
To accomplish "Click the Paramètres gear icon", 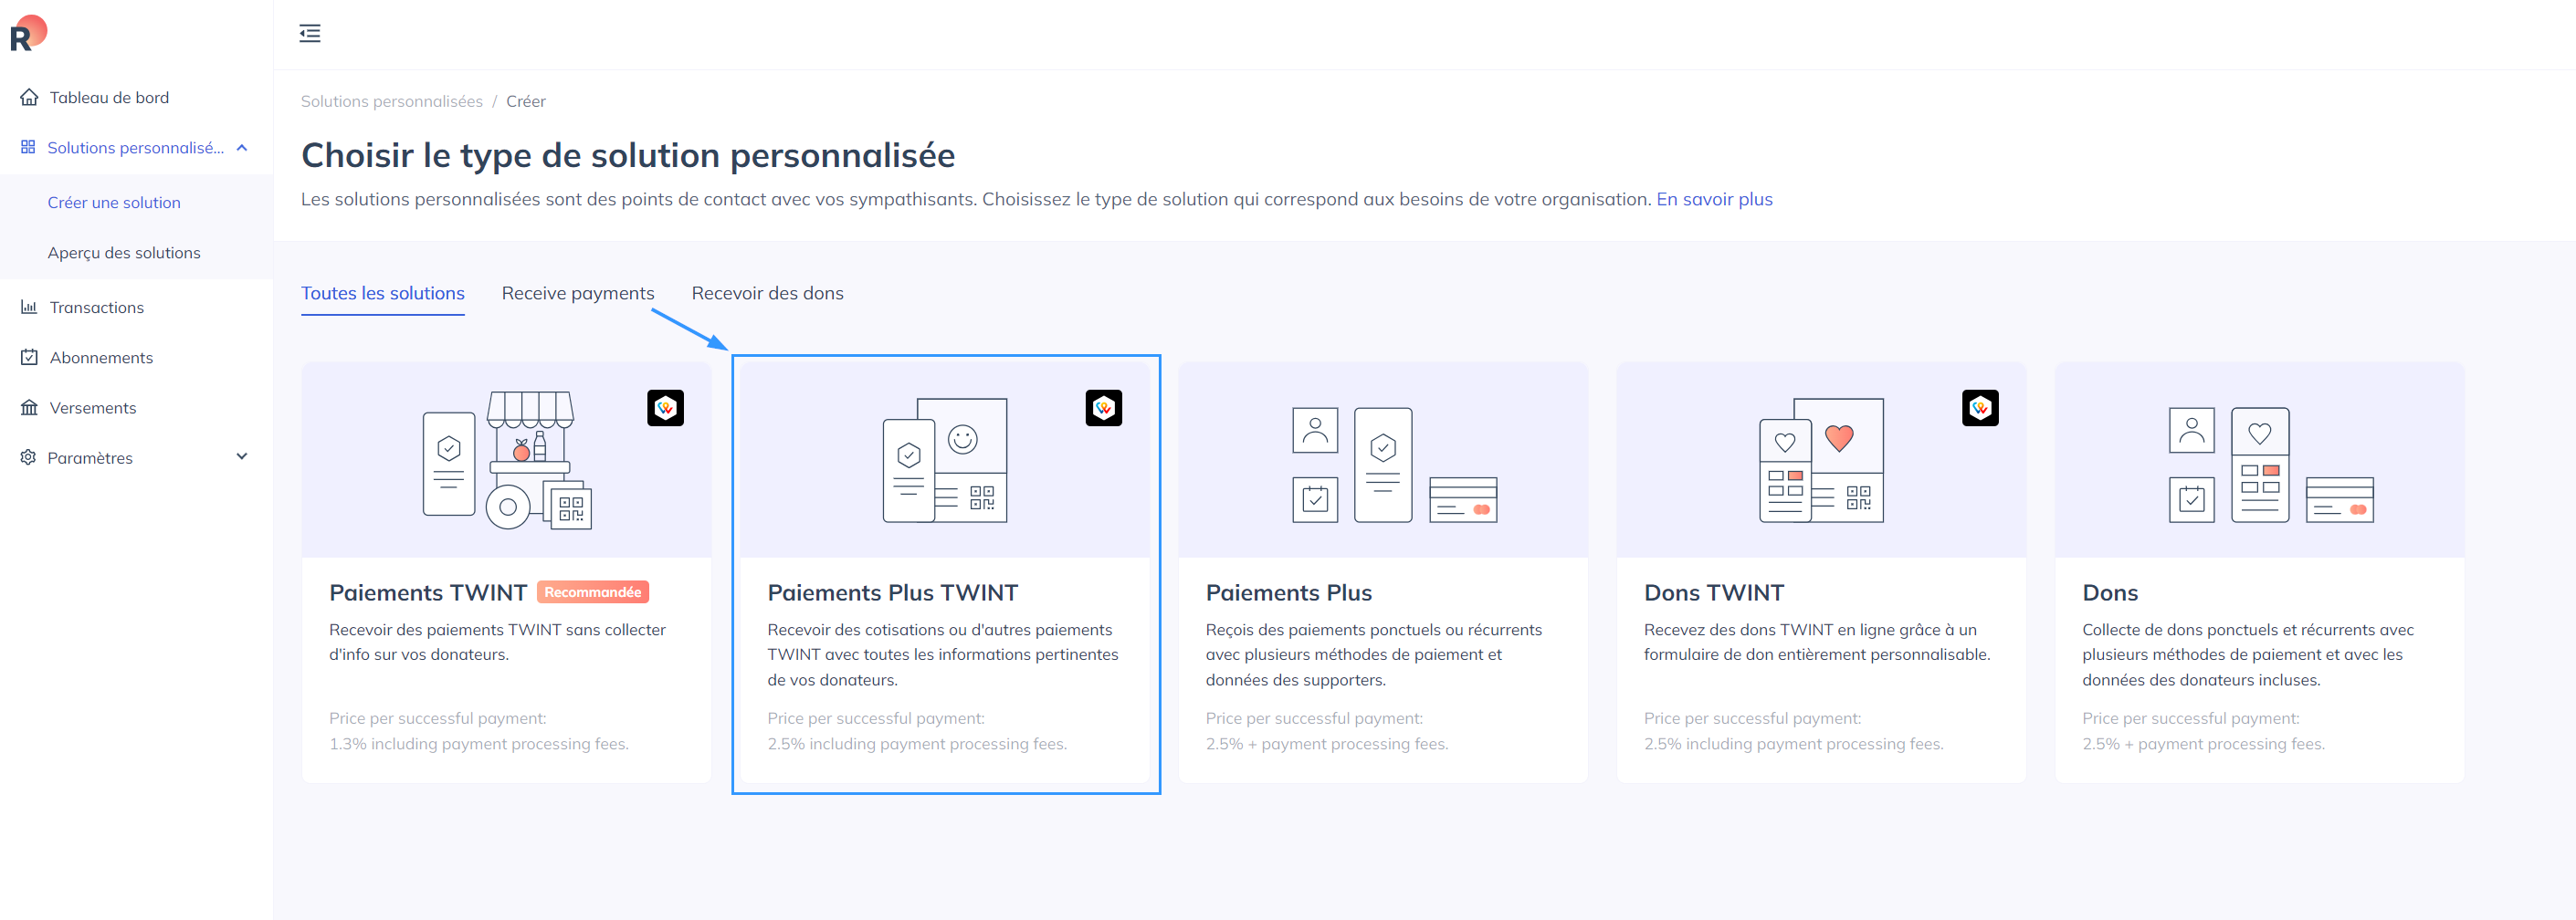I will [28, 458].
